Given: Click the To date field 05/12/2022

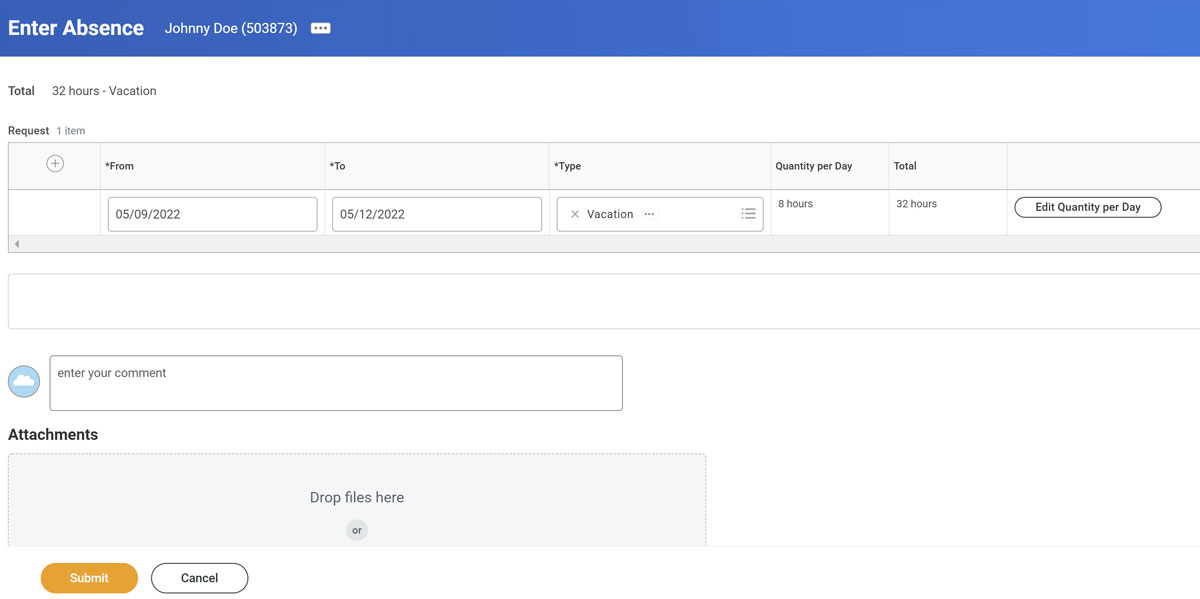Looking at the screenshot, I should point(436,214).
